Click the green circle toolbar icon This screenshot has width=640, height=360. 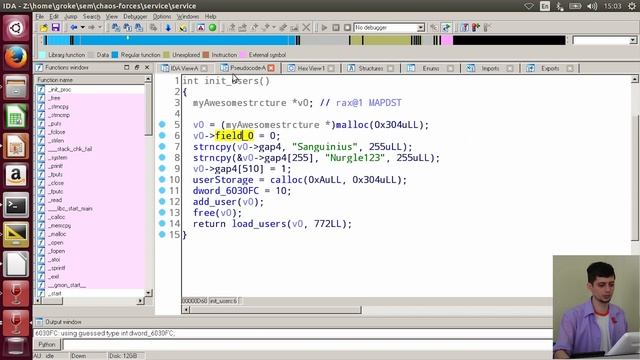213,28
